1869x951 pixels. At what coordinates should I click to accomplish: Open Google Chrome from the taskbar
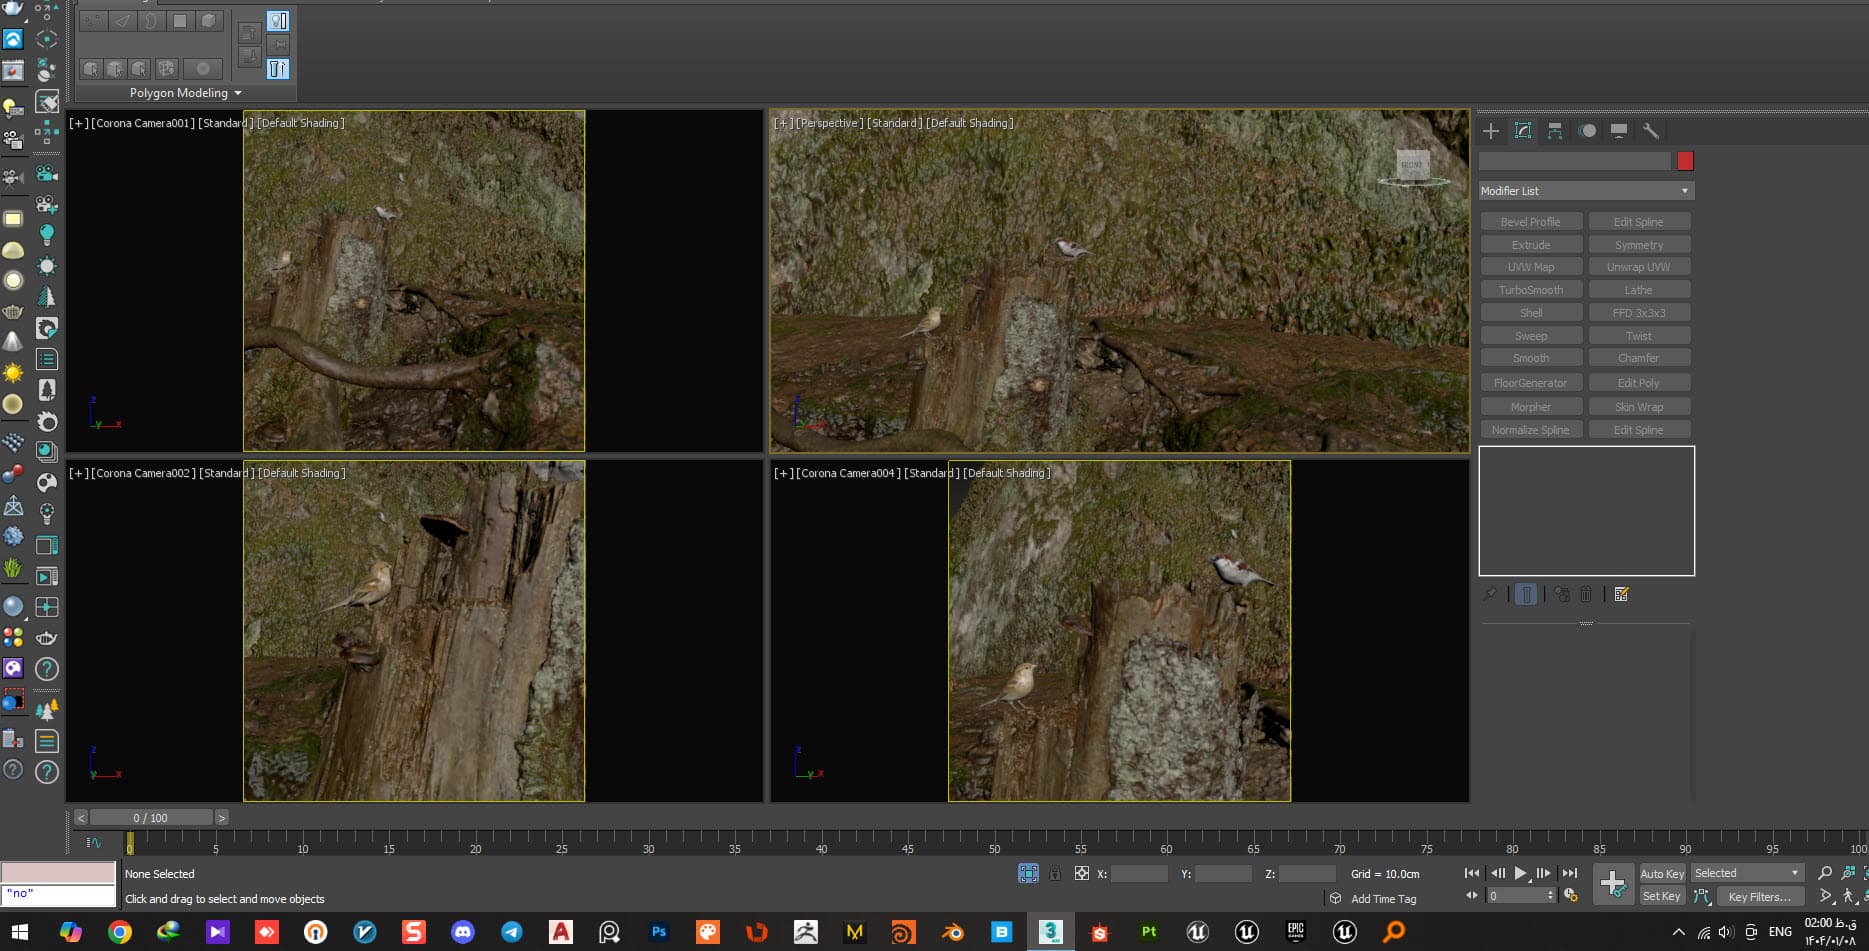click(x=120, y=932)
